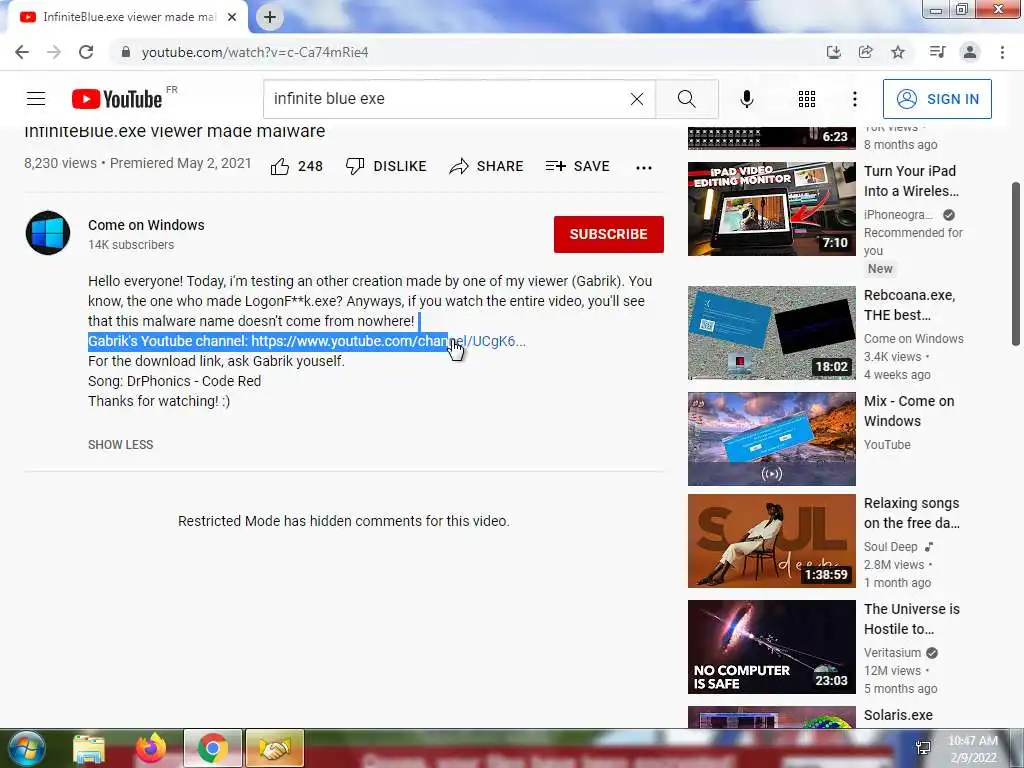The width and height of the screenshot is (1024, 768).
Task: Click 'Song: DrPhonics - Code Red' line
Action: click(174, 381)
